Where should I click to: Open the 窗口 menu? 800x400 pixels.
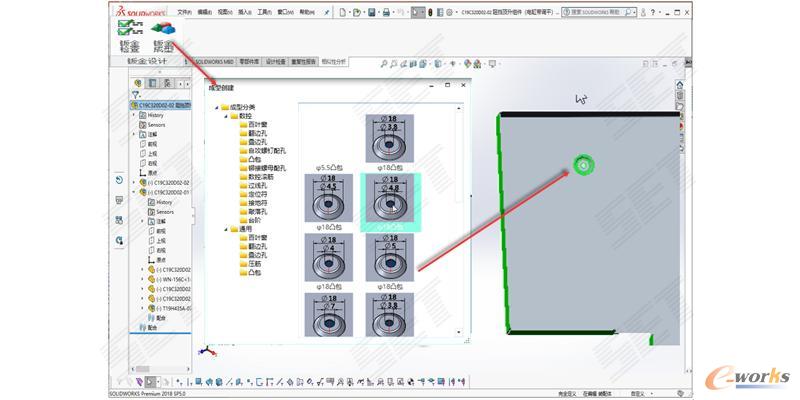(285, 12)
